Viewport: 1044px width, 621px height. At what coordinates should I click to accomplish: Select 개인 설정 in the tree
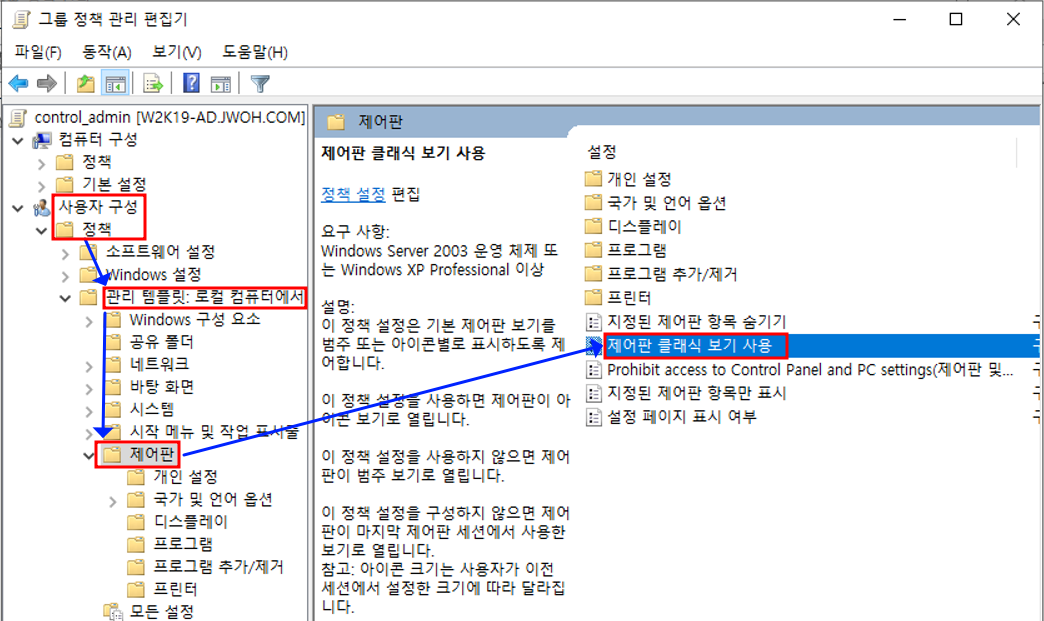[185, 477]
